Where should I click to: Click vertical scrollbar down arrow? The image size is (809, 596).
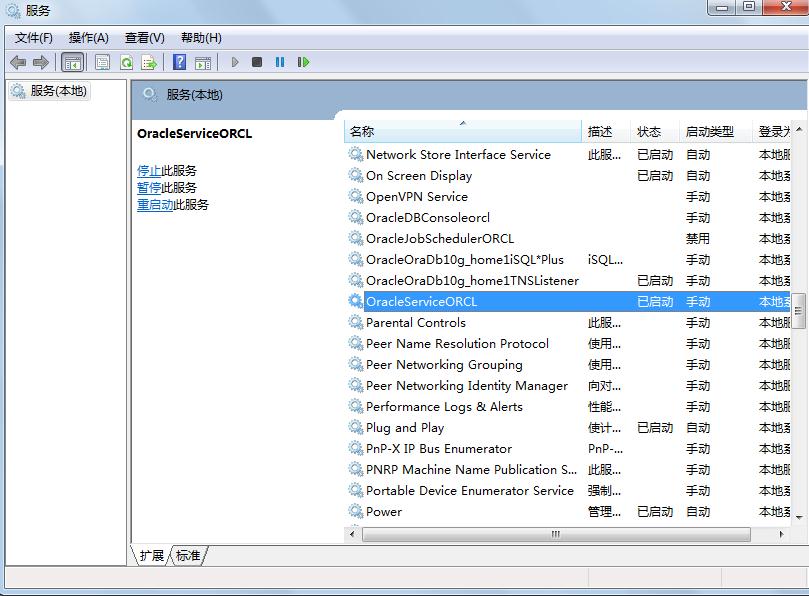[x=799, y=517]
